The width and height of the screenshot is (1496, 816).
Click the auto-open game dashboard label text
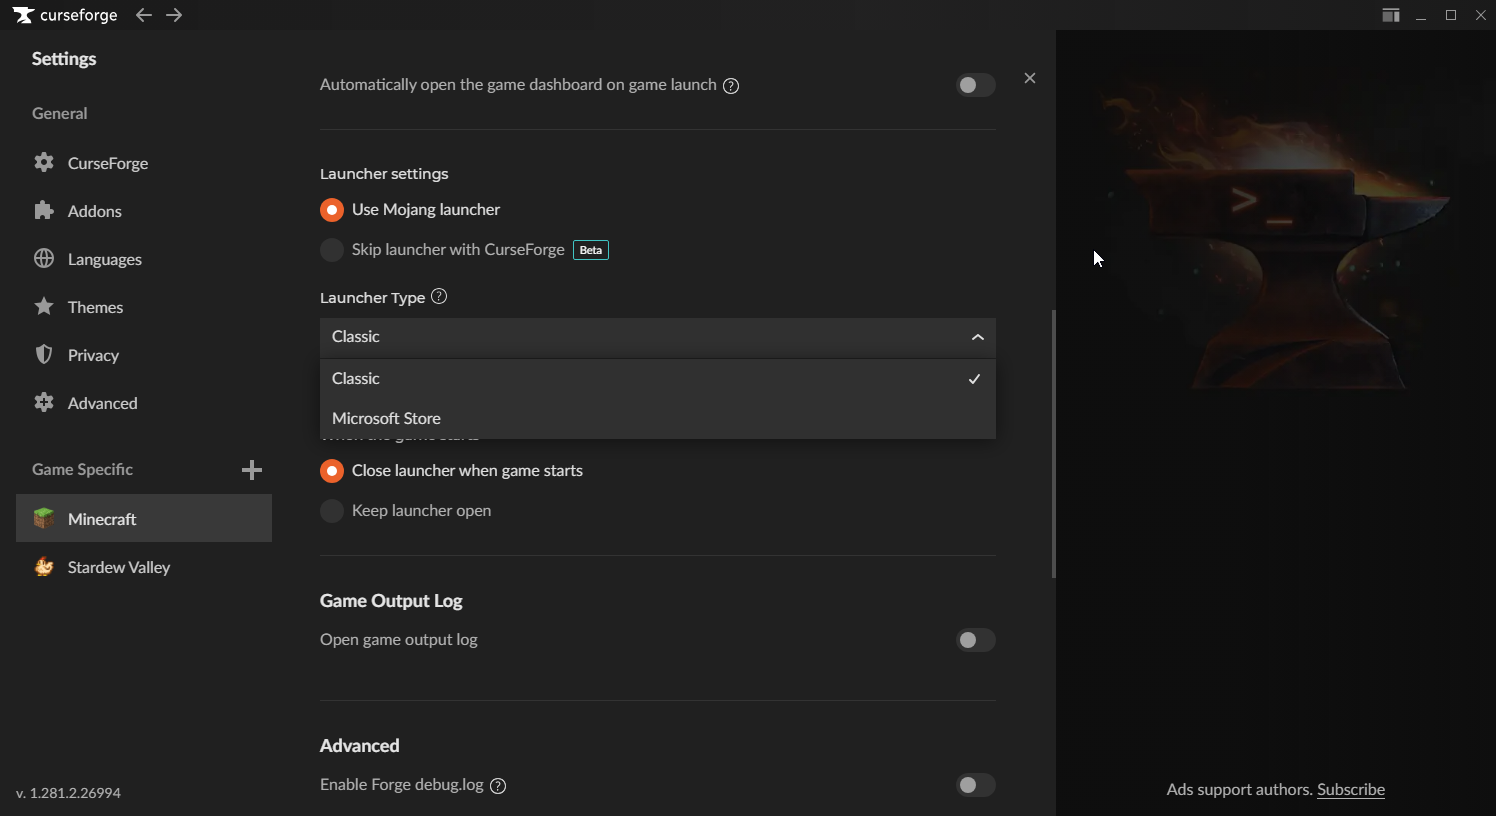pos(518,85)
